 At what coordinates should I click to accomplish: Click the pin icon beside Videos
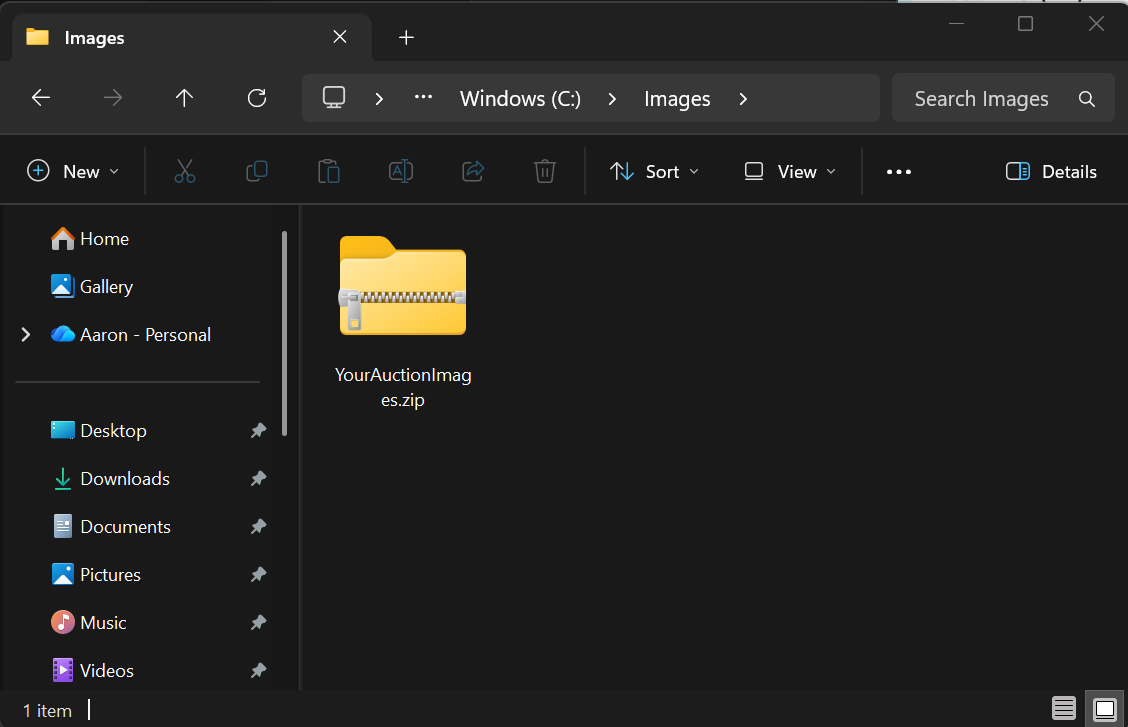coord(258,670)
